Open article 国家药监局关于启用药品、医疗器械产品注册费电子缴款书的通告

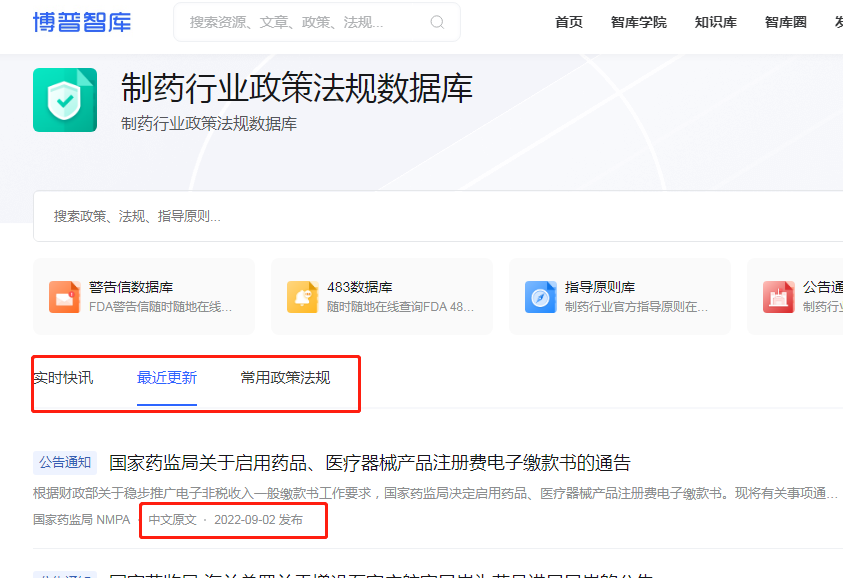(370, 463)
